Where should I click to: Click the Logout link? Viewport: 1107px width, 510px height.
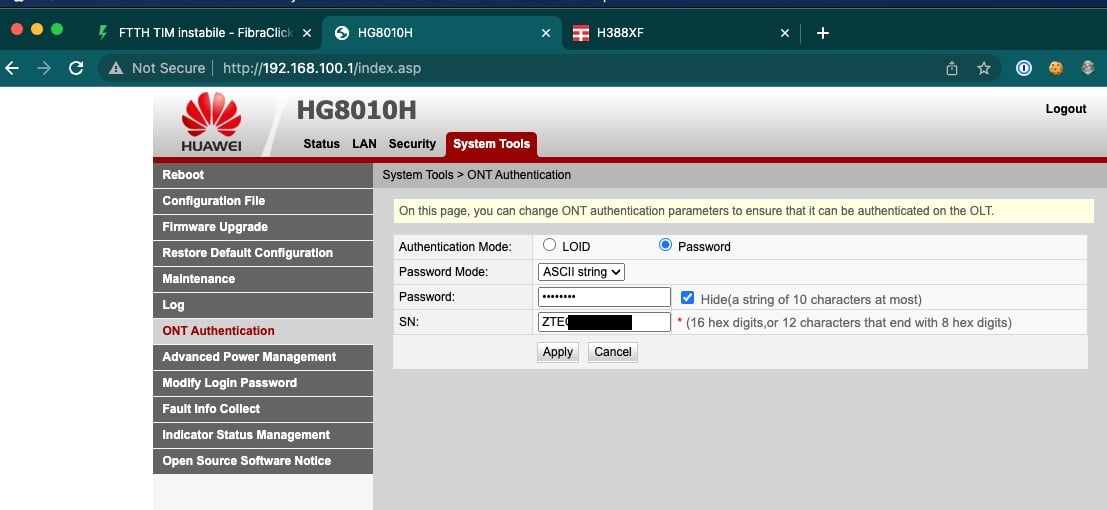[1065, 109]
